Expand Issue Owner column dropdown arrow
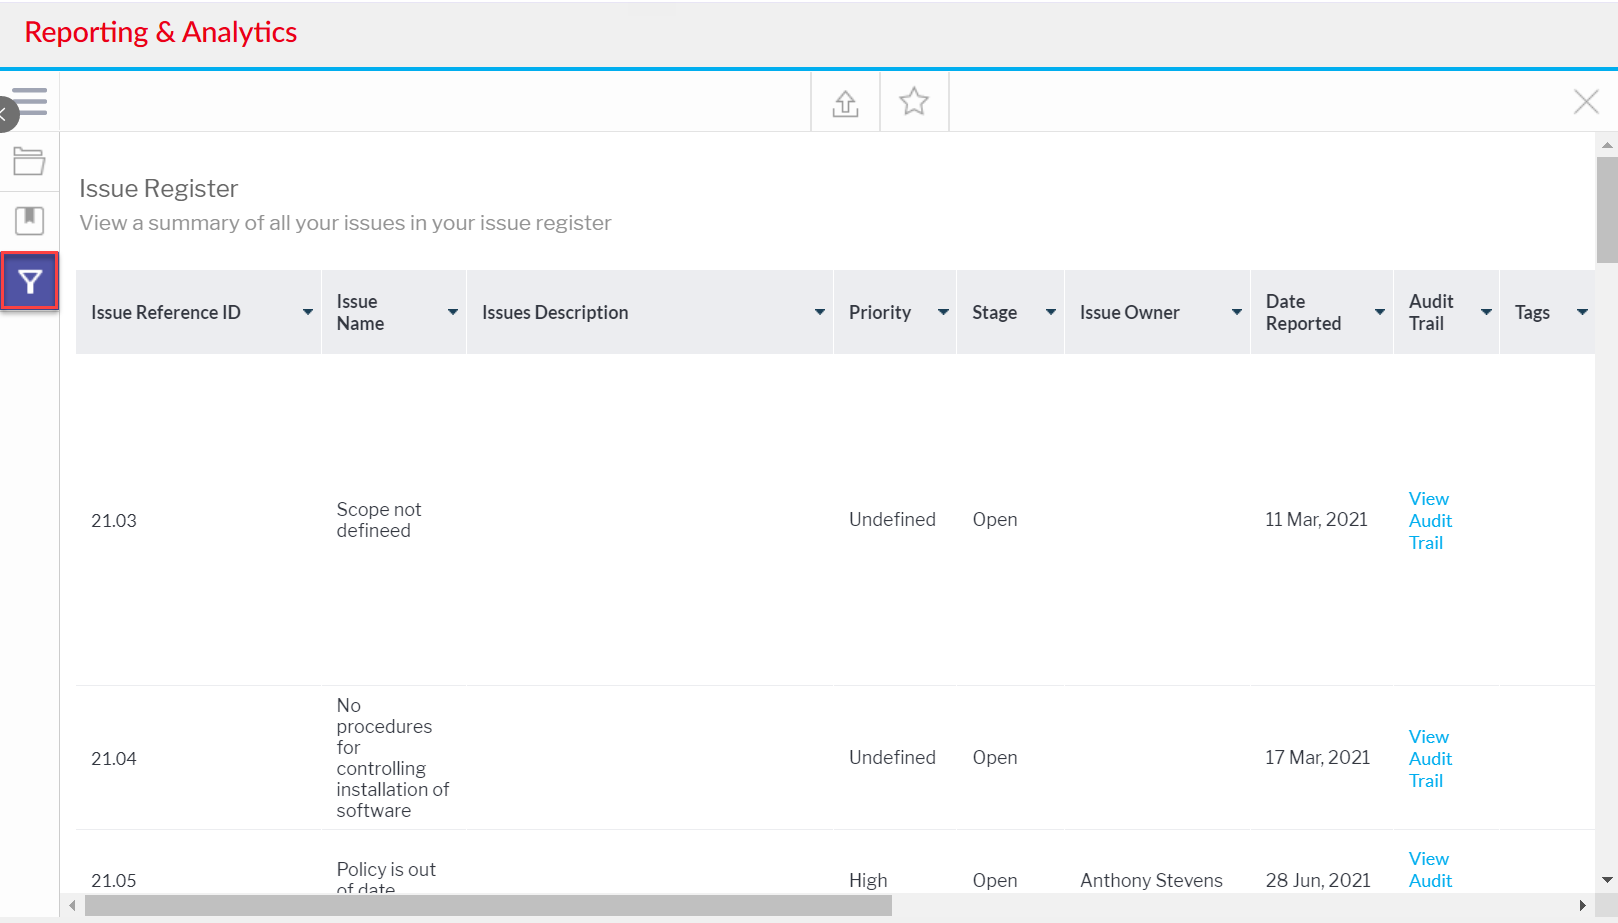 [x=1236, y=313]
